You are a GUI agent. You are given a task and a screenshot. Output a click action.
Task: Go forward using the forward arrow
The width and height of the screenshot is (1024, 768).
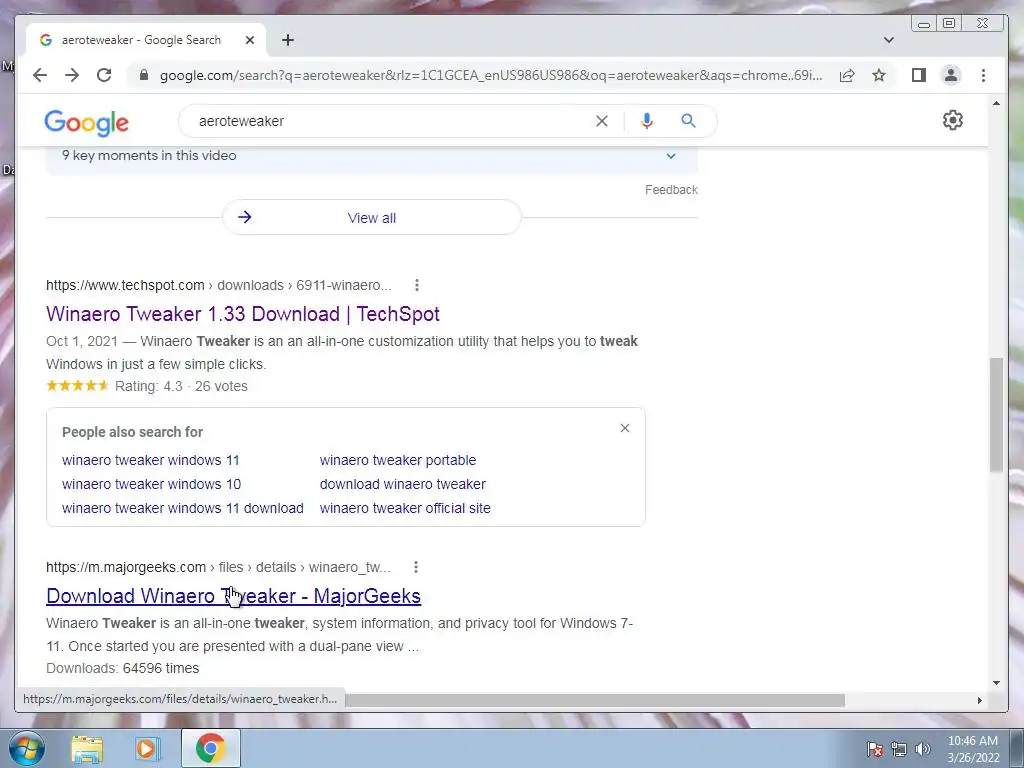[72, 75]
